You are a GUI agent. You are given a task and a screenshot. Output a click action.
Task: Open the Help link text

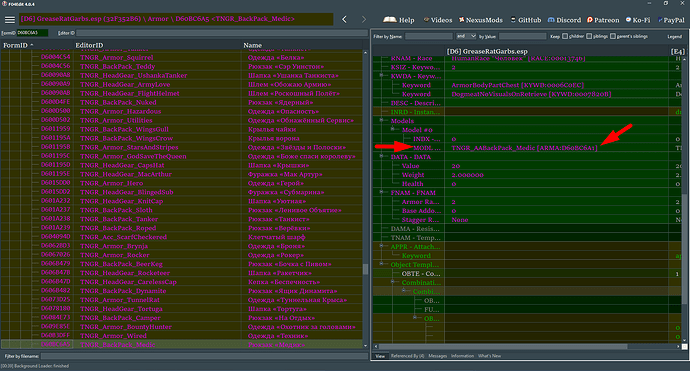coord(406,20)
